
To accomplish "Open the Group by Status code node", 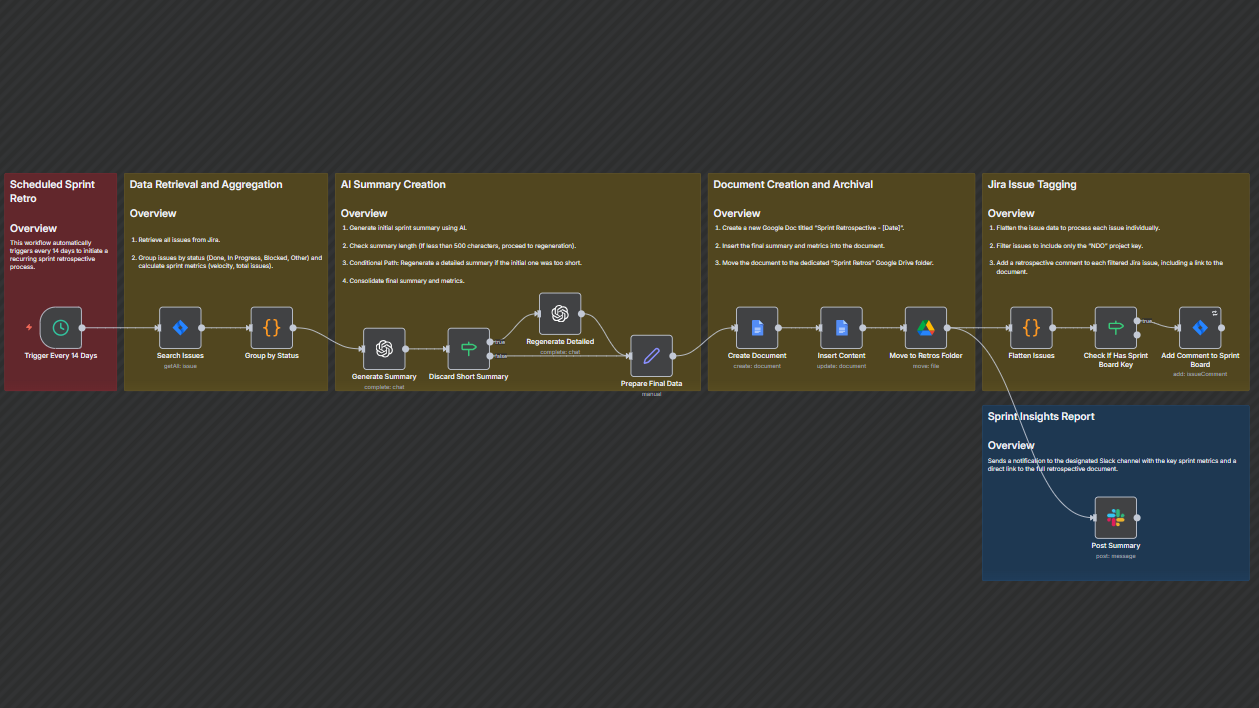I will (x=271, y=327).
